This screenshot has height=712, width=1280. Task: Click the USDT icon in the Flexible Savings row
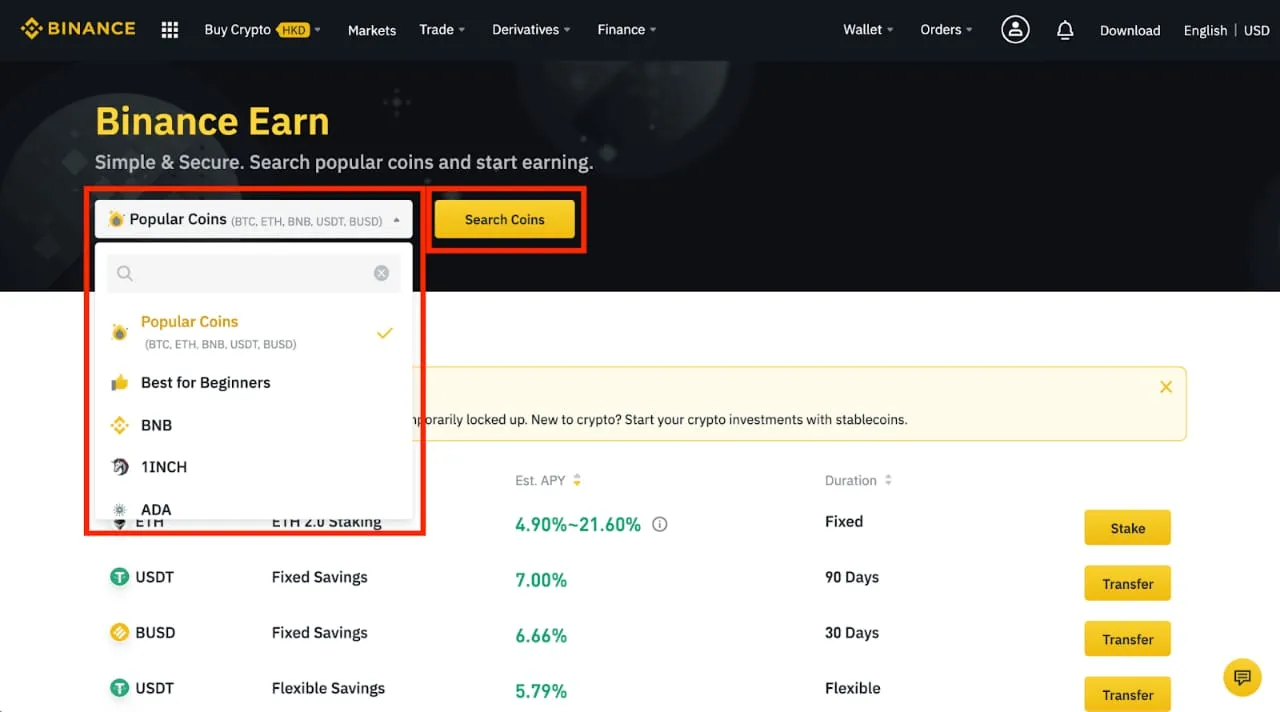coord(119,688)
